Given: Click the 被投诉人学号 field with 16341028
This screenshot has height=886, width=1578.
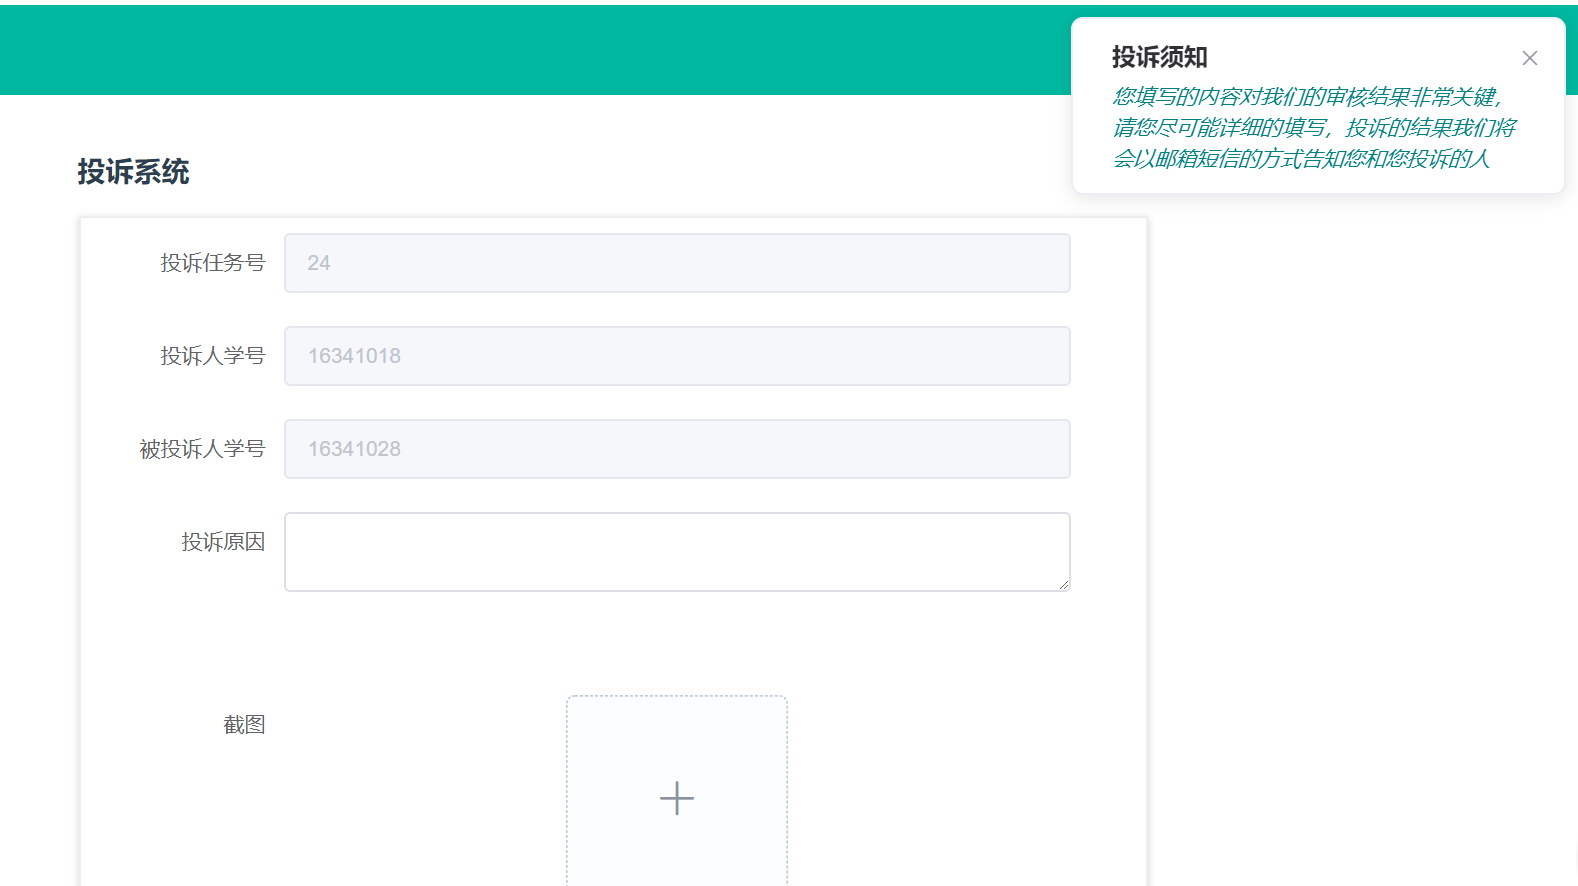Looking at the screenshot, I should pyautogui.click(x=676, y=449).
